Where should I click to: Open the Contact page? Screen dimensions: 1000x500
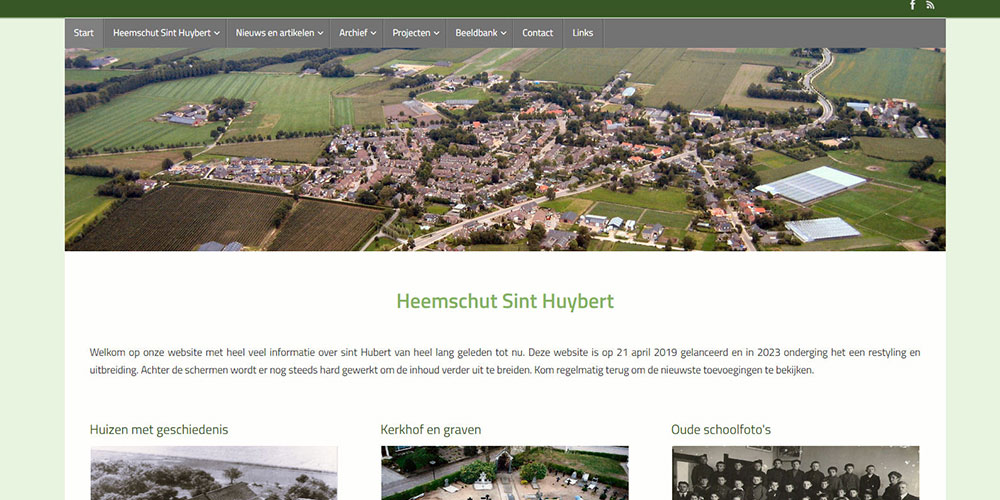coord(538,33)
